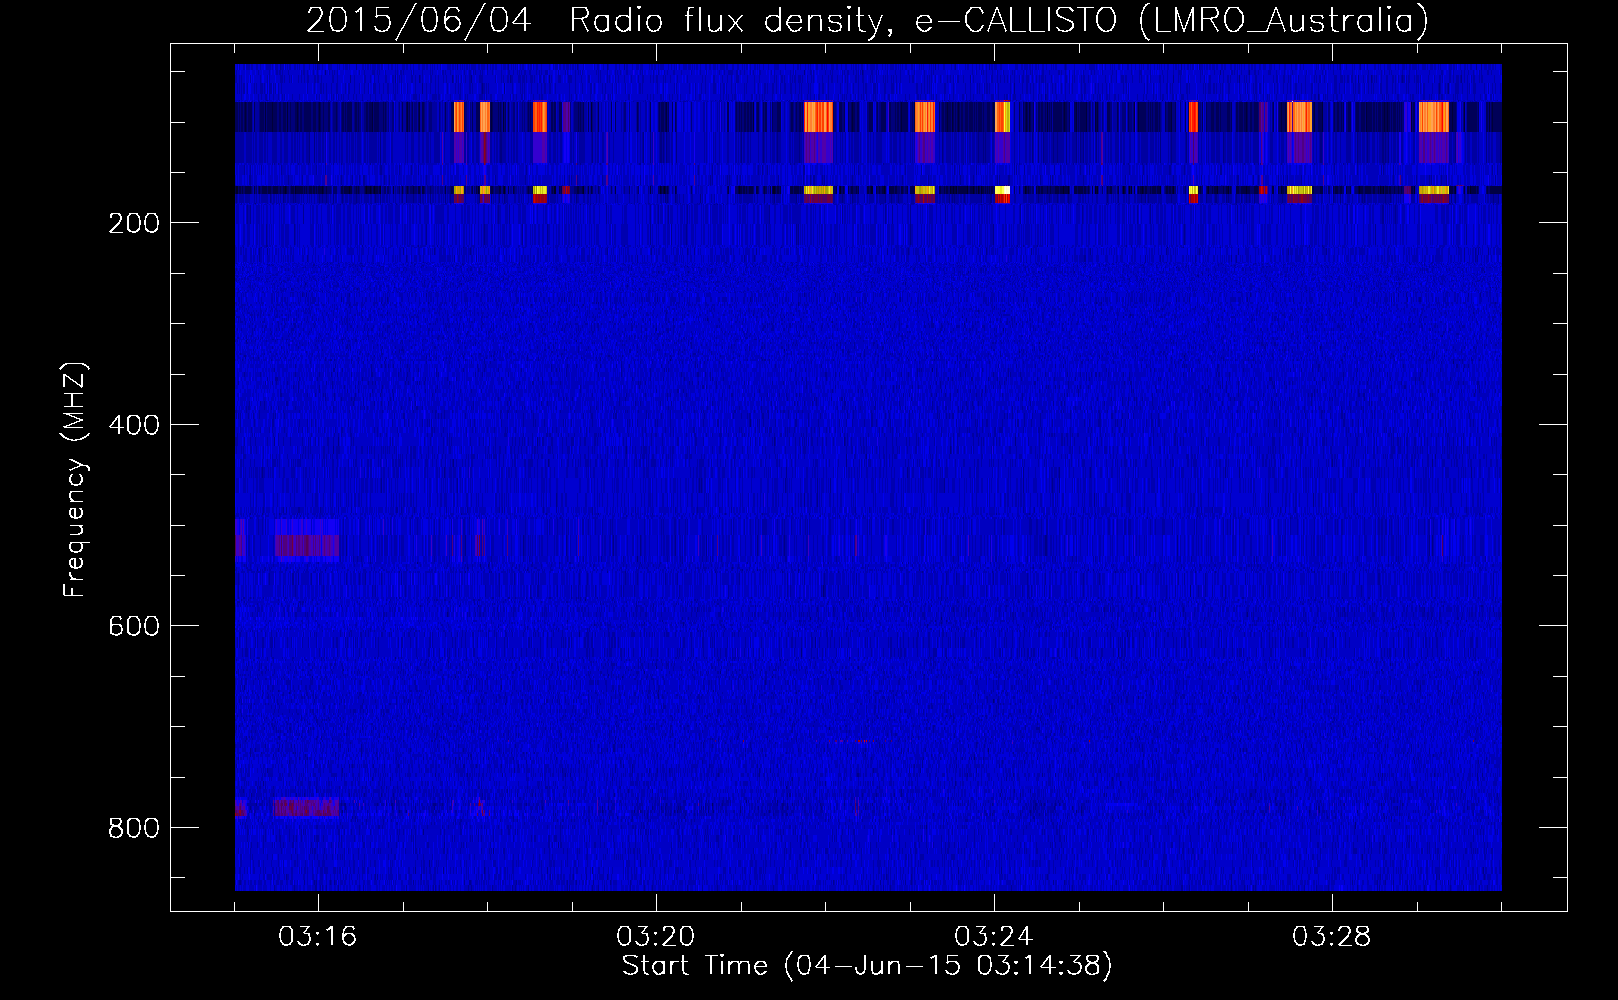This screenshot has width=1618, height=1000.
Task: Click the 400 frequency tick label
Action: [133, 425]
